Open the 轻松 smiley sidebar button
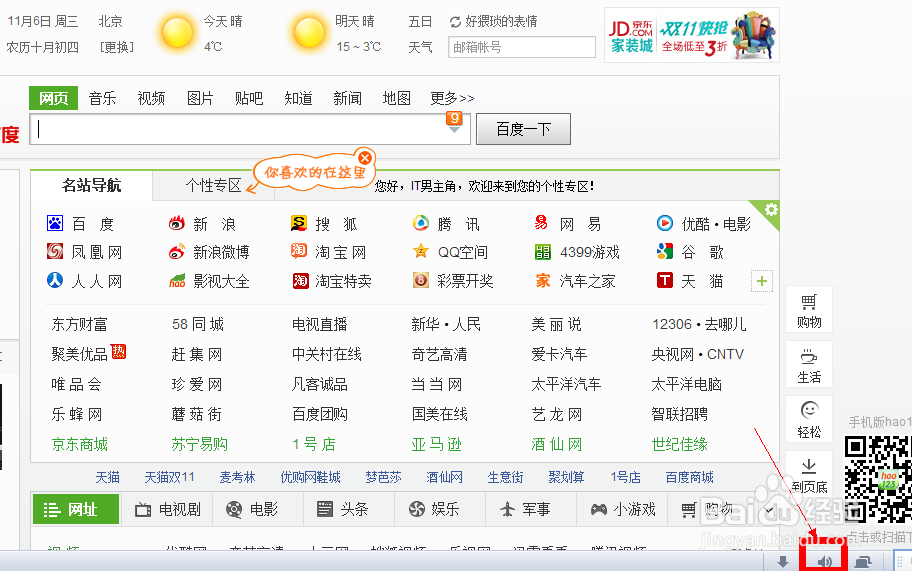The image size is (912, 571). click(809, 419)
